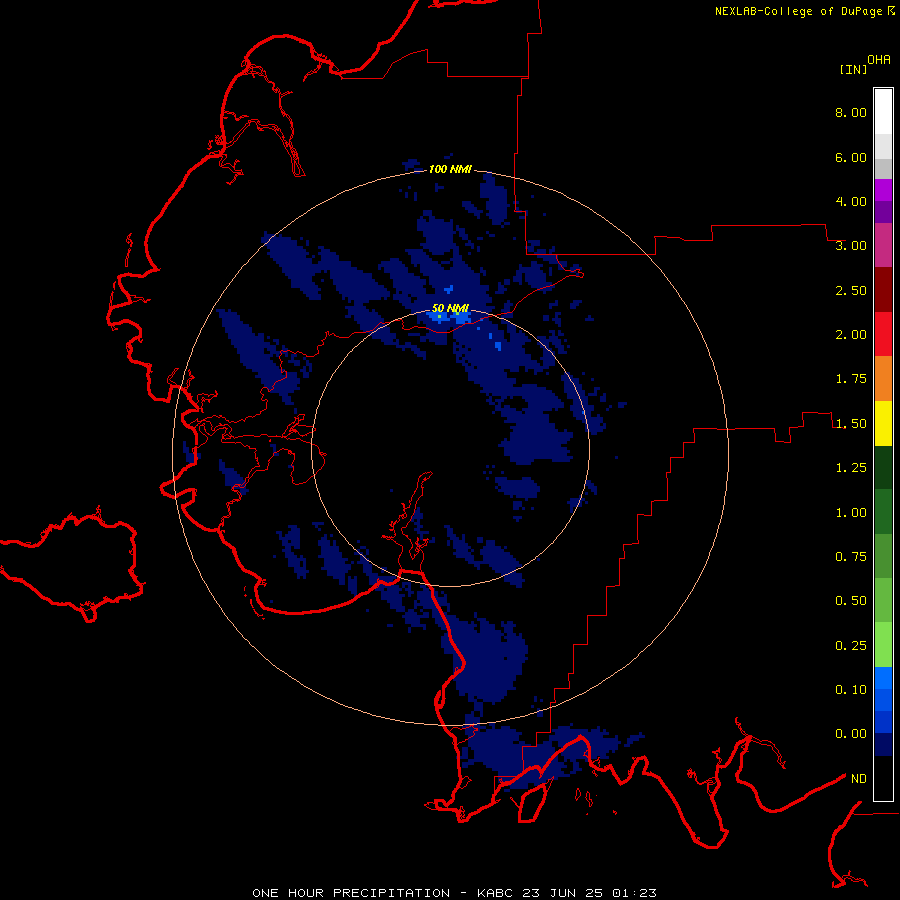Click the 1.00 legend value
The height and width of the screenshot is (900, 900).
click(851, 513)
